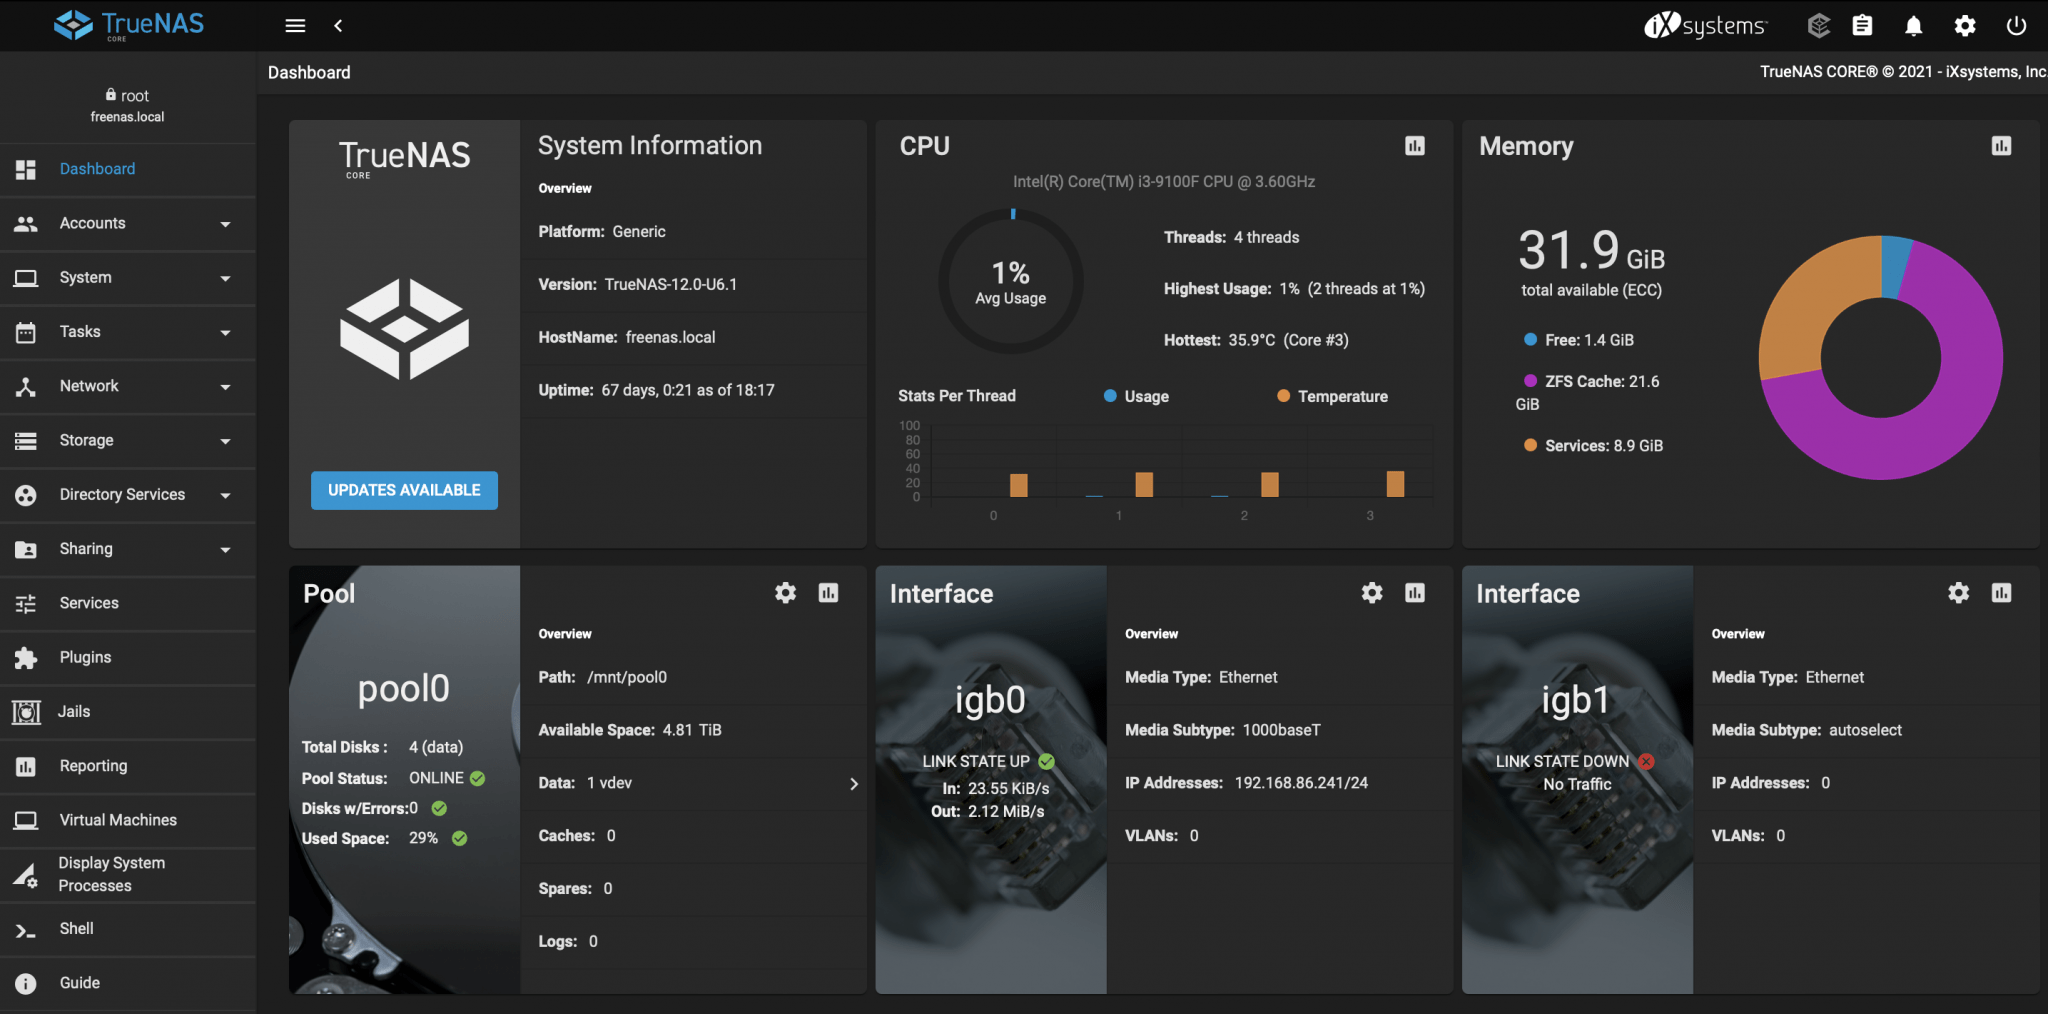The image size is (2048, 1014).
Task: Click the IP address 192.168.86.241/24
Action: point(1301,783)
